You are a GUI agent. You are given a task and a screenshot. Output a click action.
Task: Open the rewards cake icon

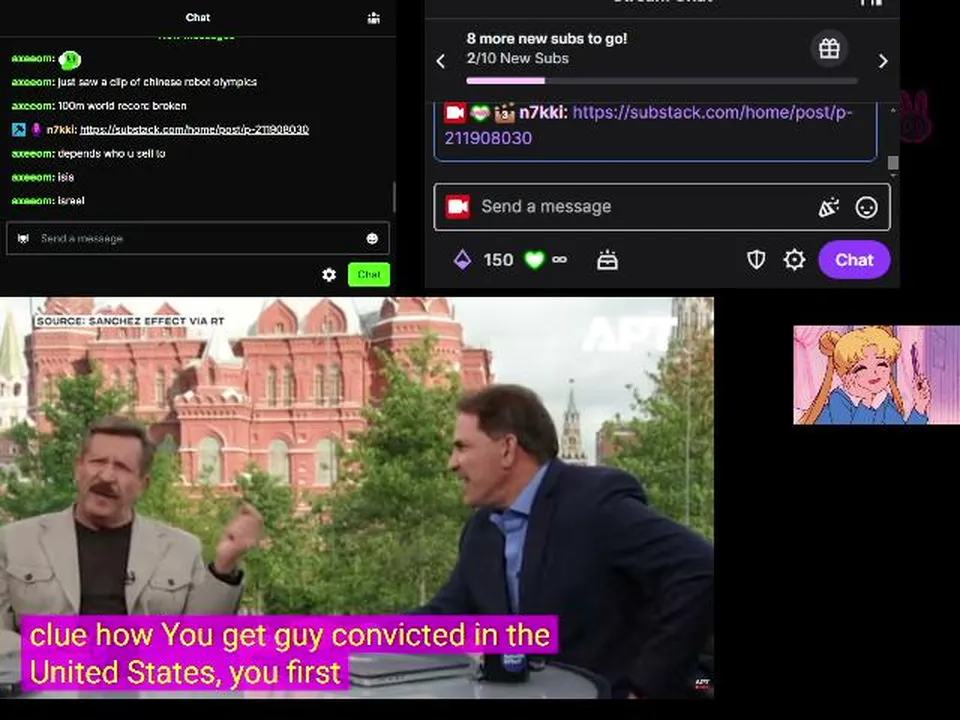pyautogui.click(x=607, y=260)
